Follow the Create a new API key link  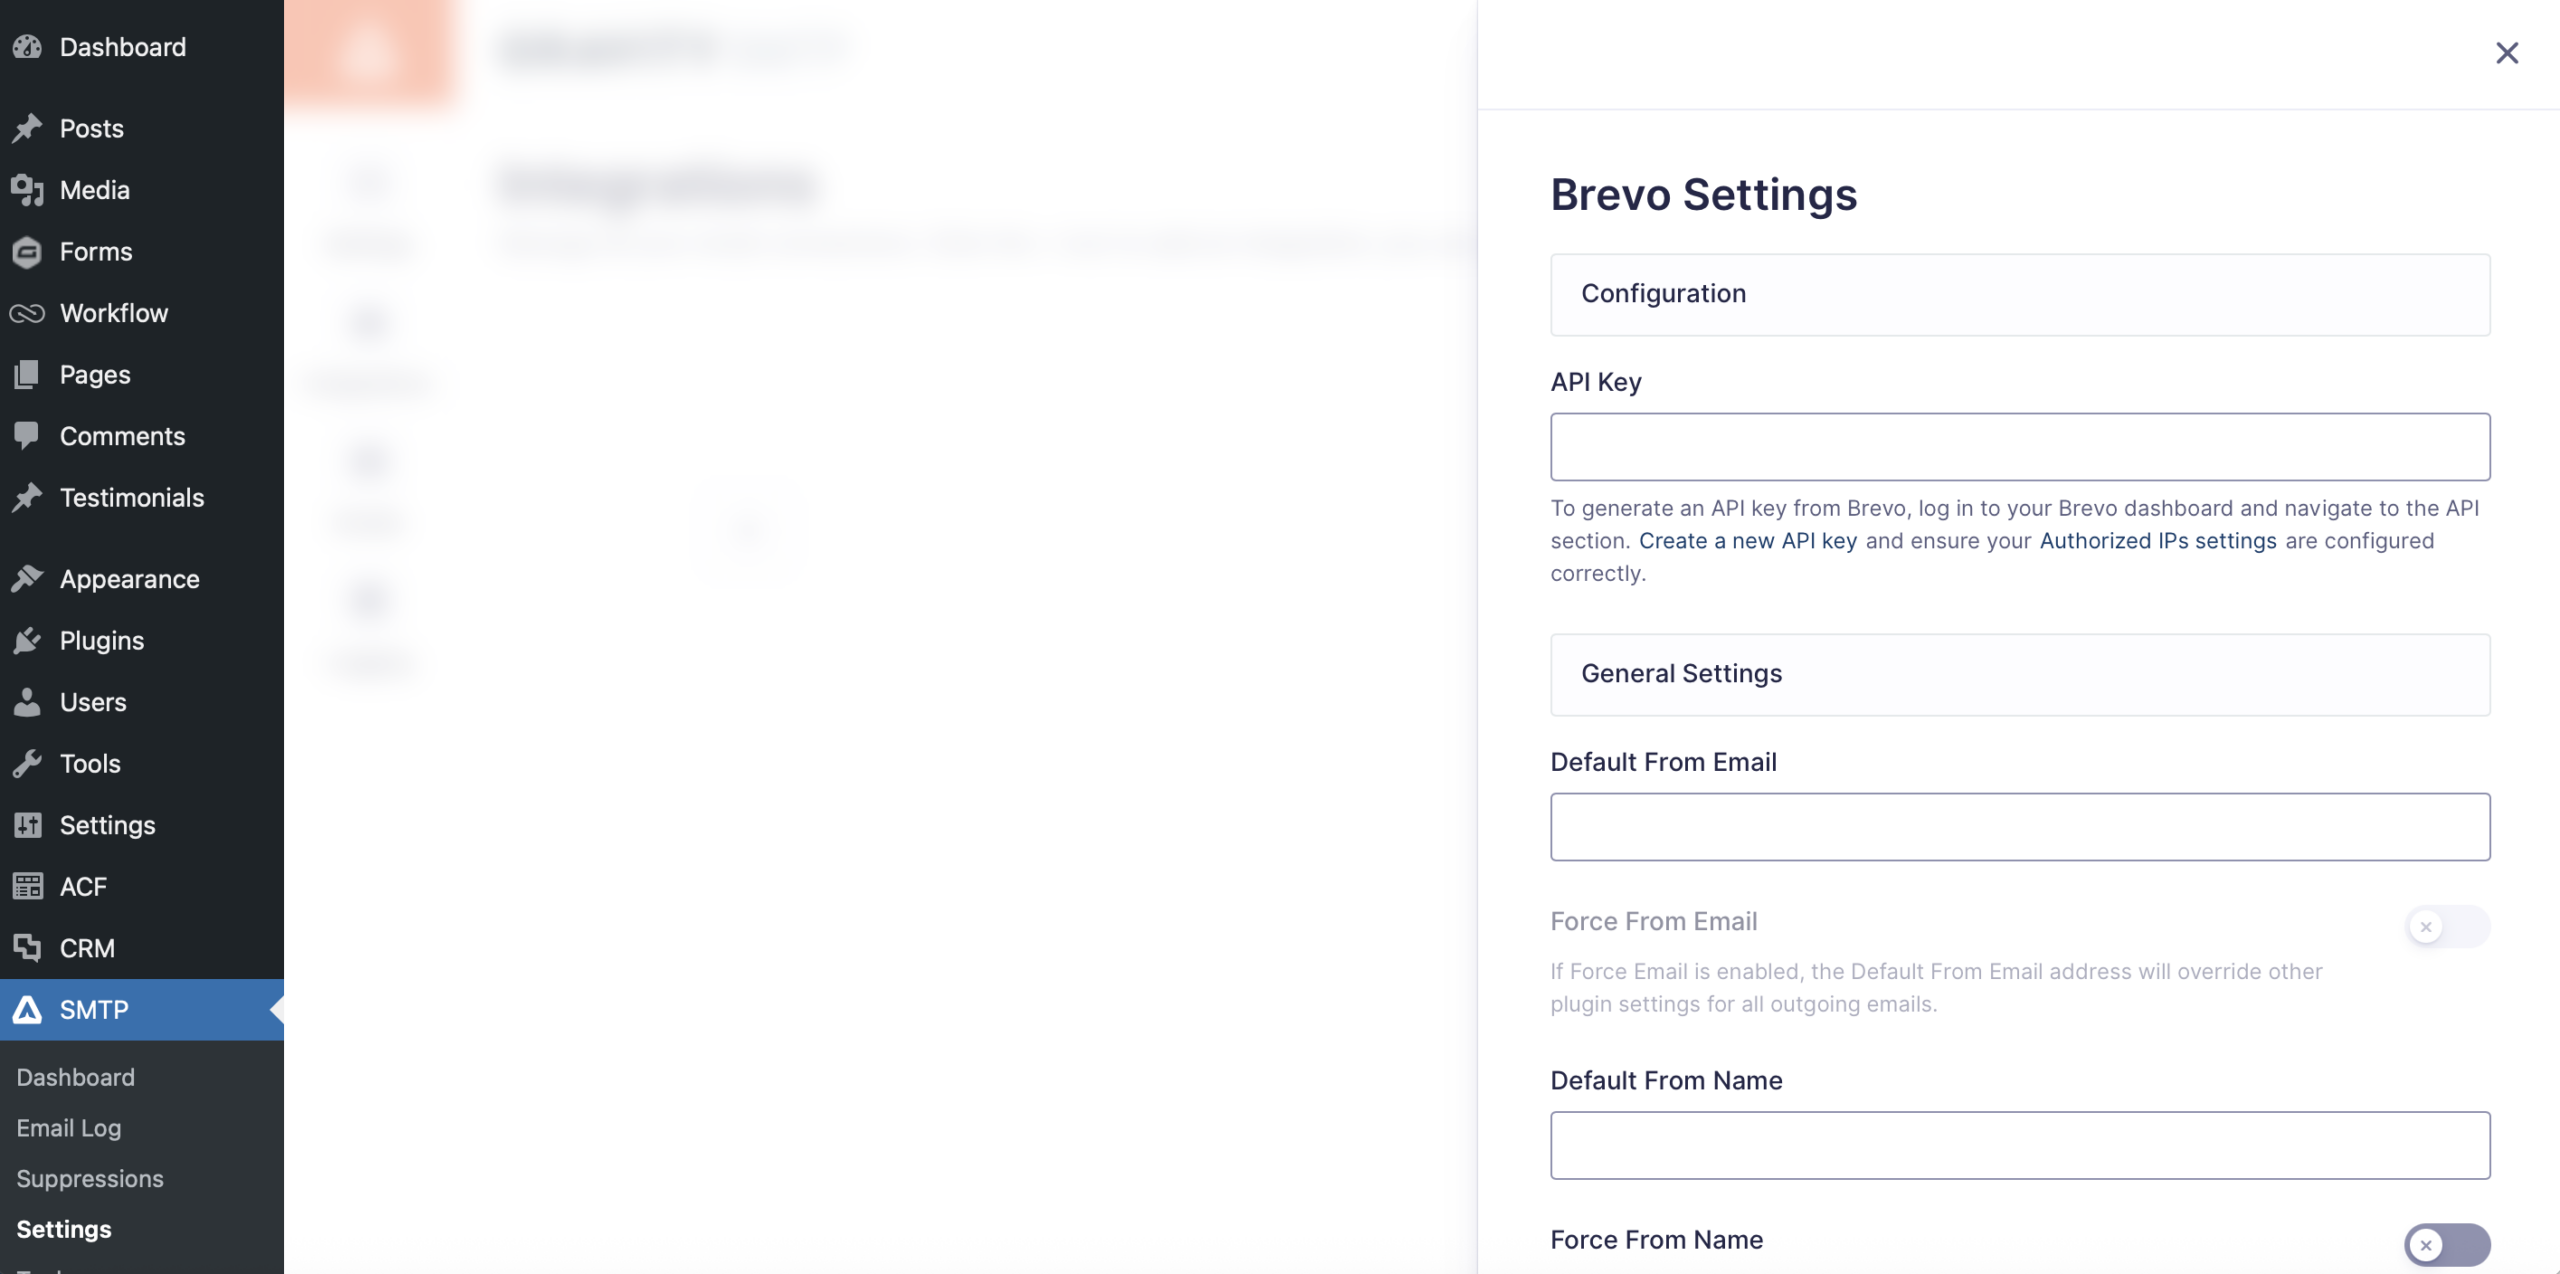tap(1747, 541)
